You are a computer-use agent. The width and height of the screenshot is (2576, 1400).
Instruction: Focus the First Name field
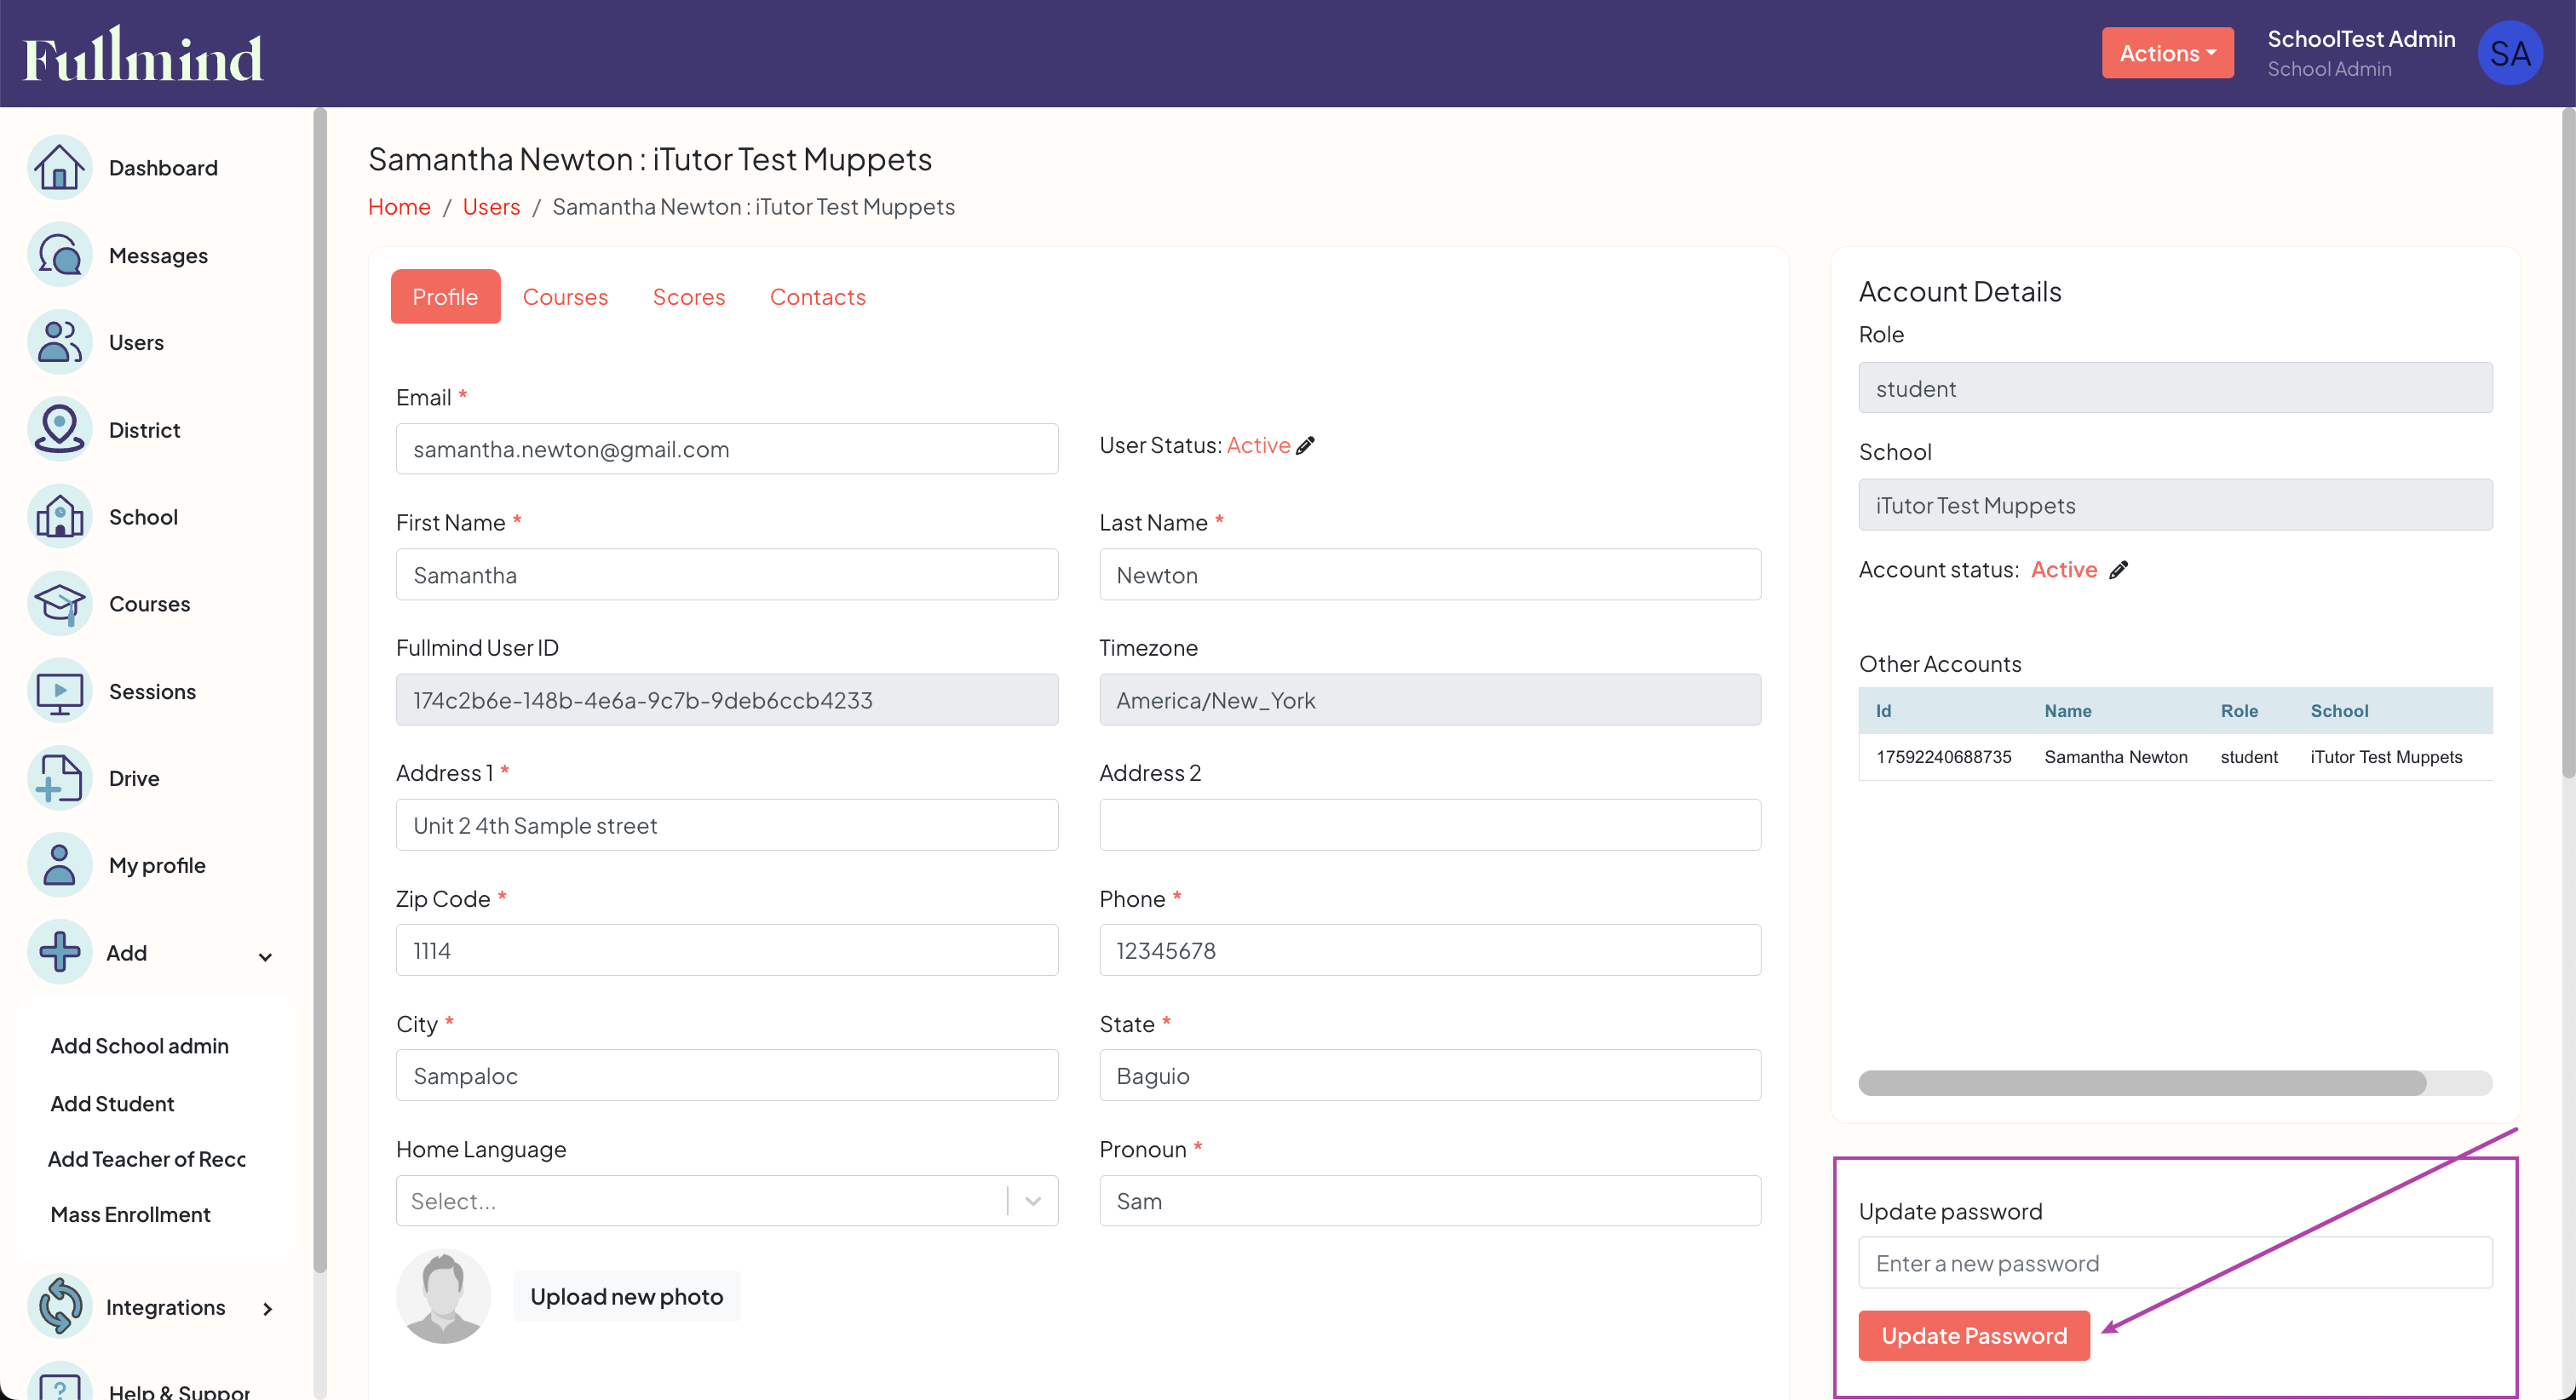click(727, 575)
